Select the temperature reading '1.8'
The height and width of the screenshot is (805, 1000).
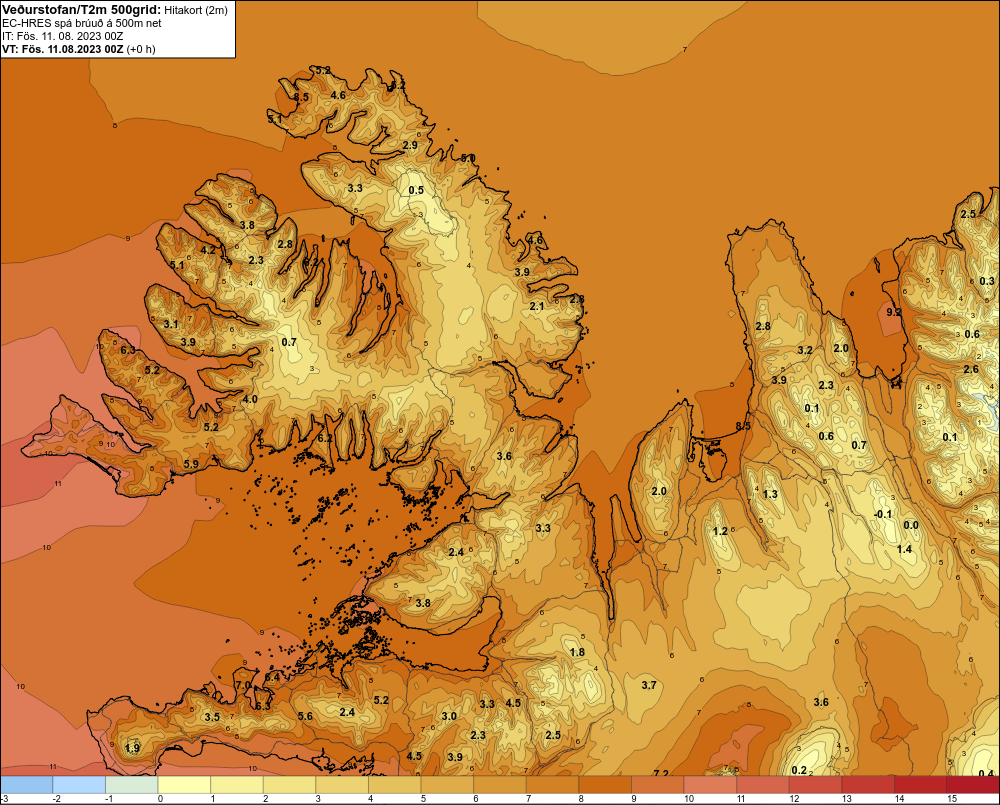coord(577,652)
